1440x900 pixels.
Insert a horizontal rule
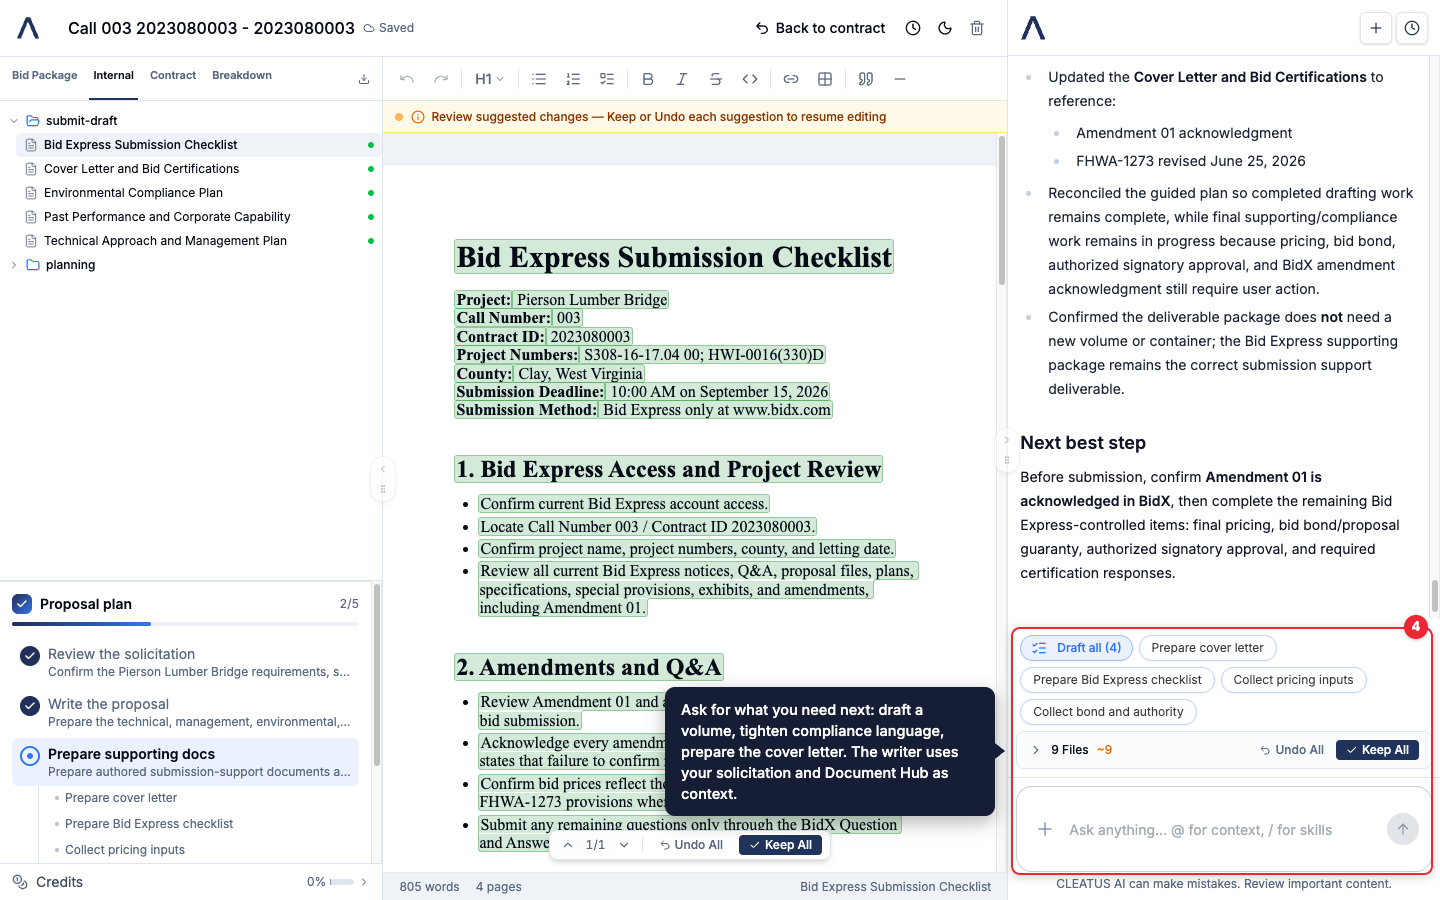tap(900, 79)
